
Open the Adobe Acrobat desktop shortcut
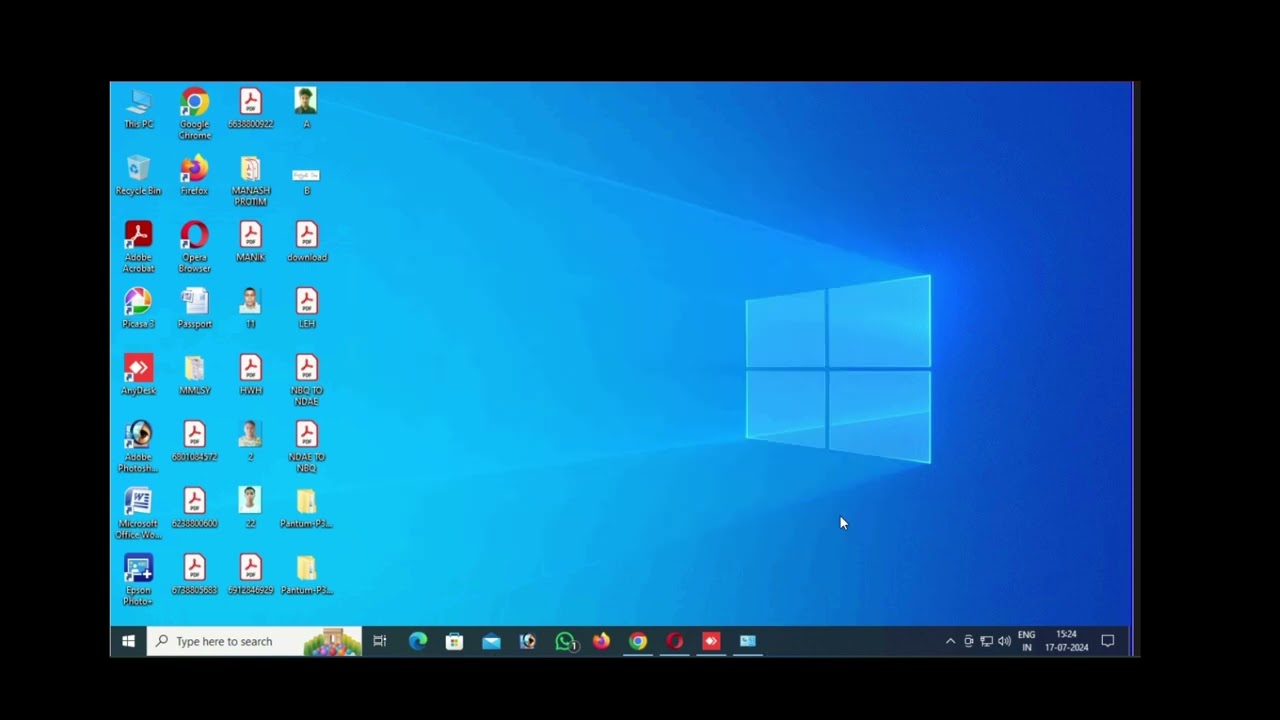pos(138,247)
